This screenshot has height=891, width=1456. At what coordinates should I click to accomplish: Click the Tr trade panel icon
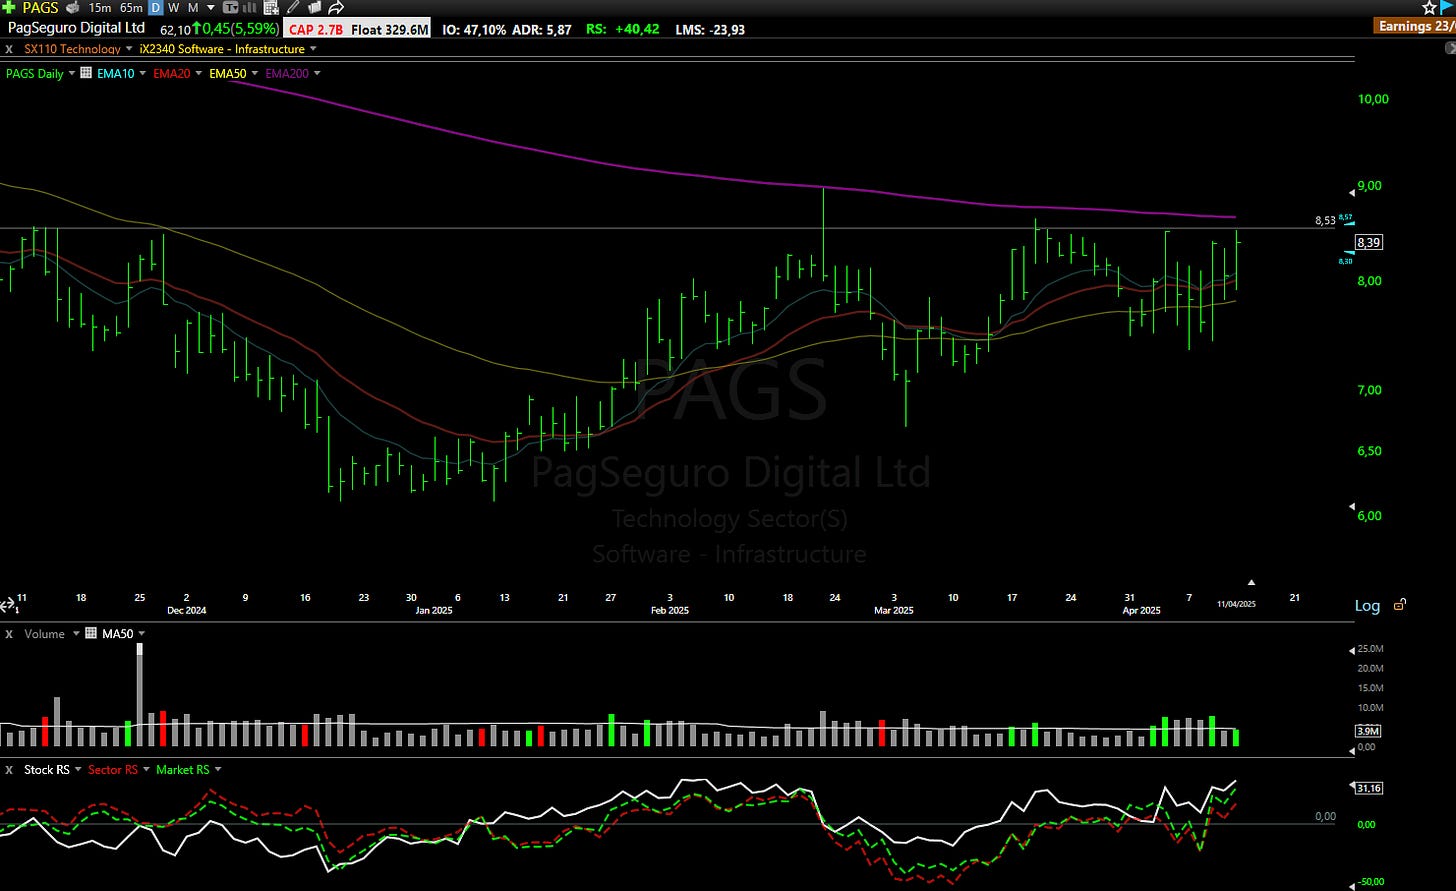coord(230,8)
